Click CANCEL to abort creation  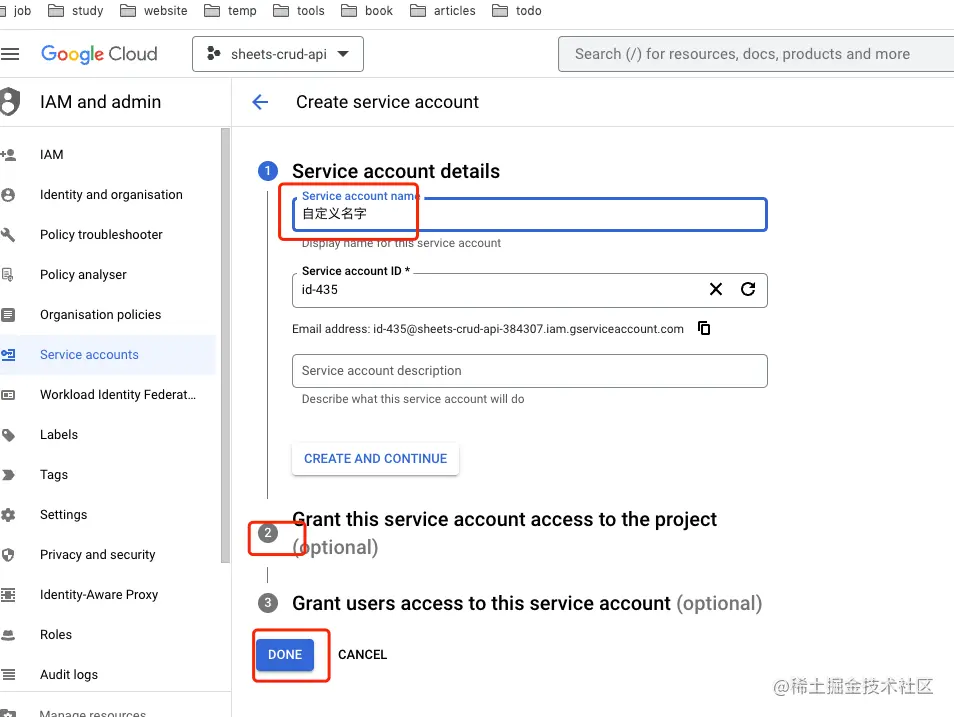click(x=362, y=654)
